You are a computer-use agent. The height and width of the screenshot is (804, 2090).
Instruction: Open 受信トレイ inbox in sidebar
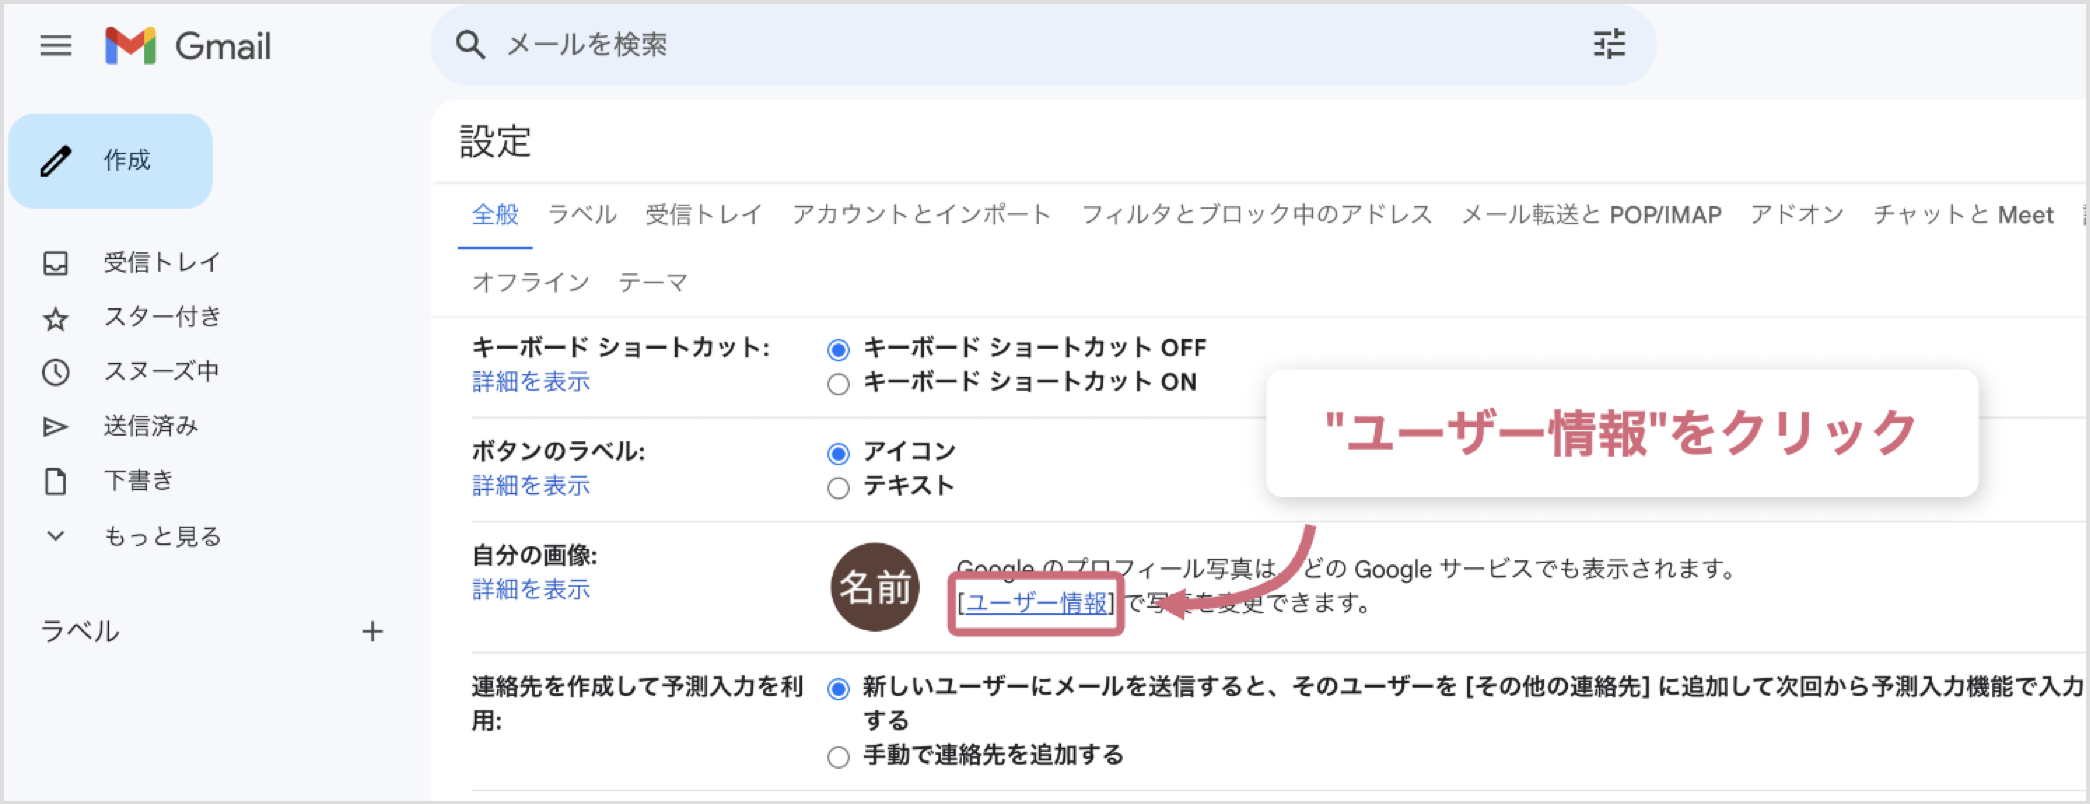[x=160, y=263]
